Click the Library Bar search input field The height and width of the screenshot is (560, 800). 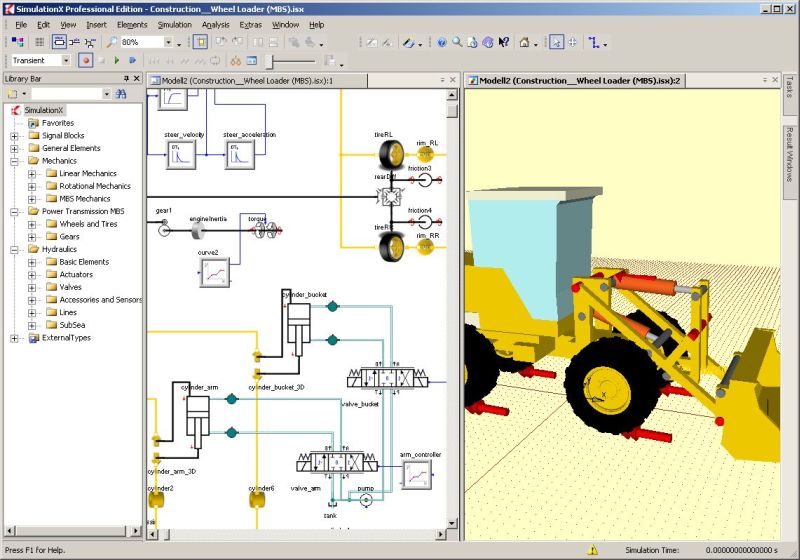[x=67, y=94]
